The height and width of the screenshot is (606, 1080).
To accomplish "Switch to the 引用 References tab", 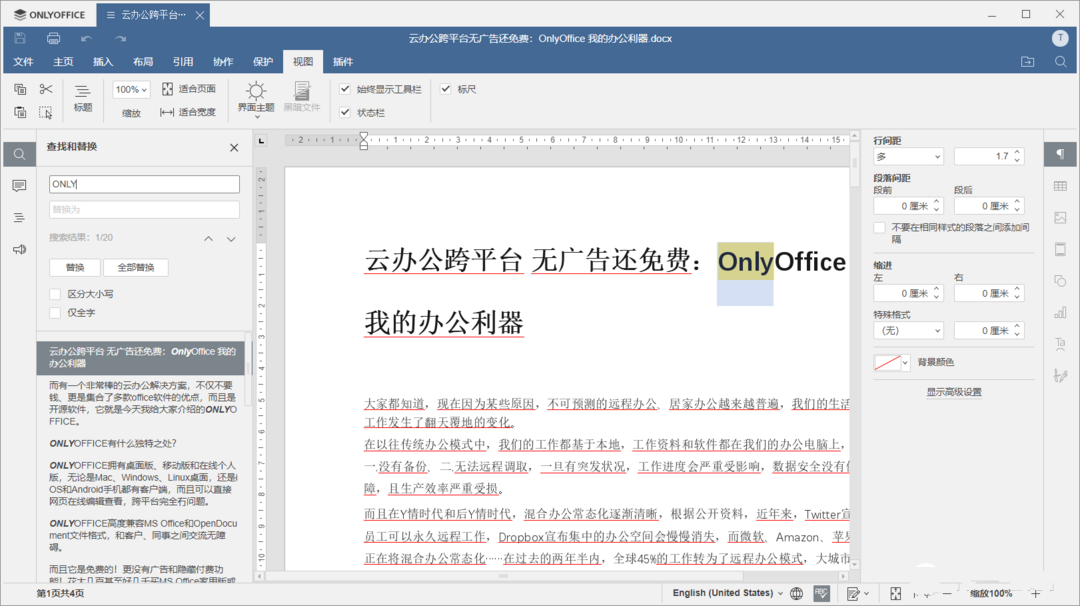I will (183, 62).
